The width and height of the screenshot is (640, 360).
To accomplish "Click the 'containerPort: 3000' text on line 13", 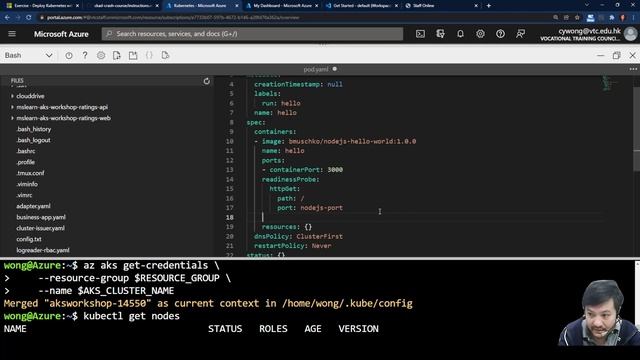I will click(x=306, y=170).
